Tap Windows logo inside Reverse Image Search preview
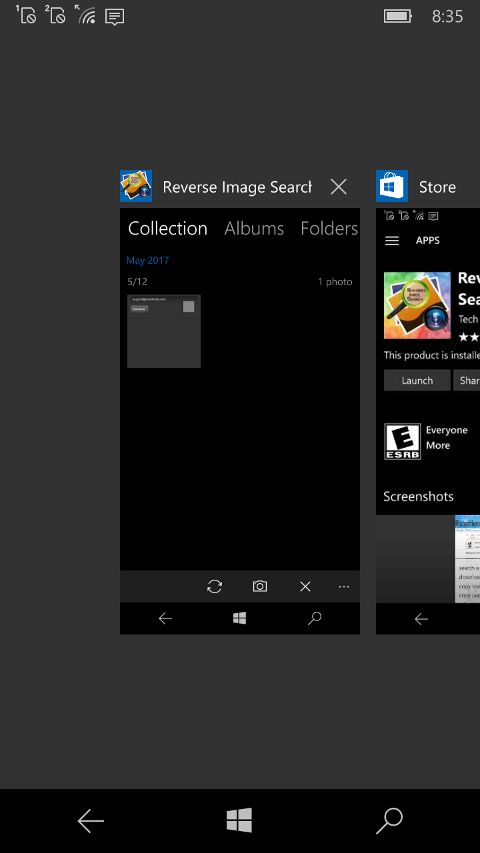Screen dimensions: 480x853 coord(239,619)
